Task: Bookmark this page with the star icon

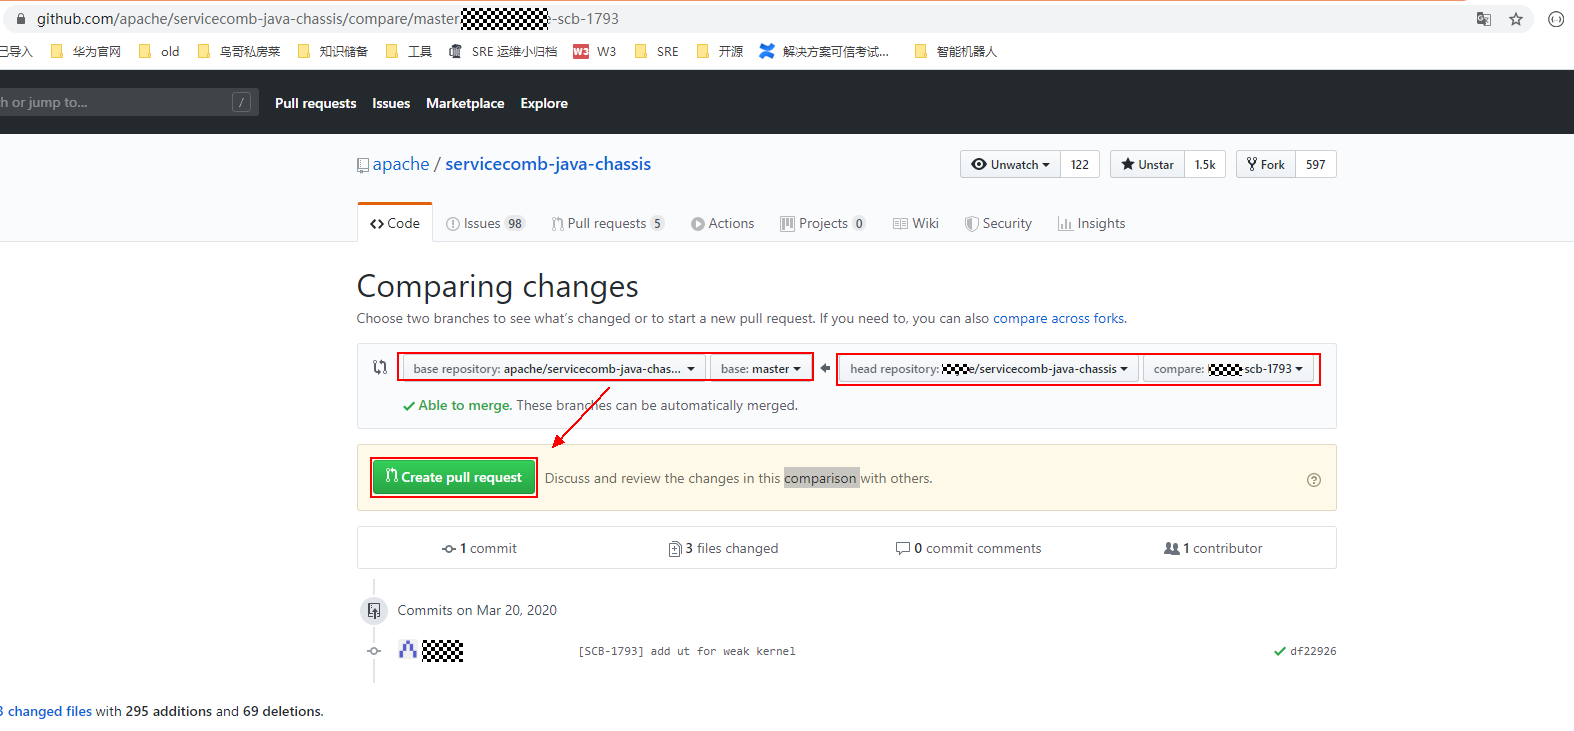Action: click(1516, 19)
